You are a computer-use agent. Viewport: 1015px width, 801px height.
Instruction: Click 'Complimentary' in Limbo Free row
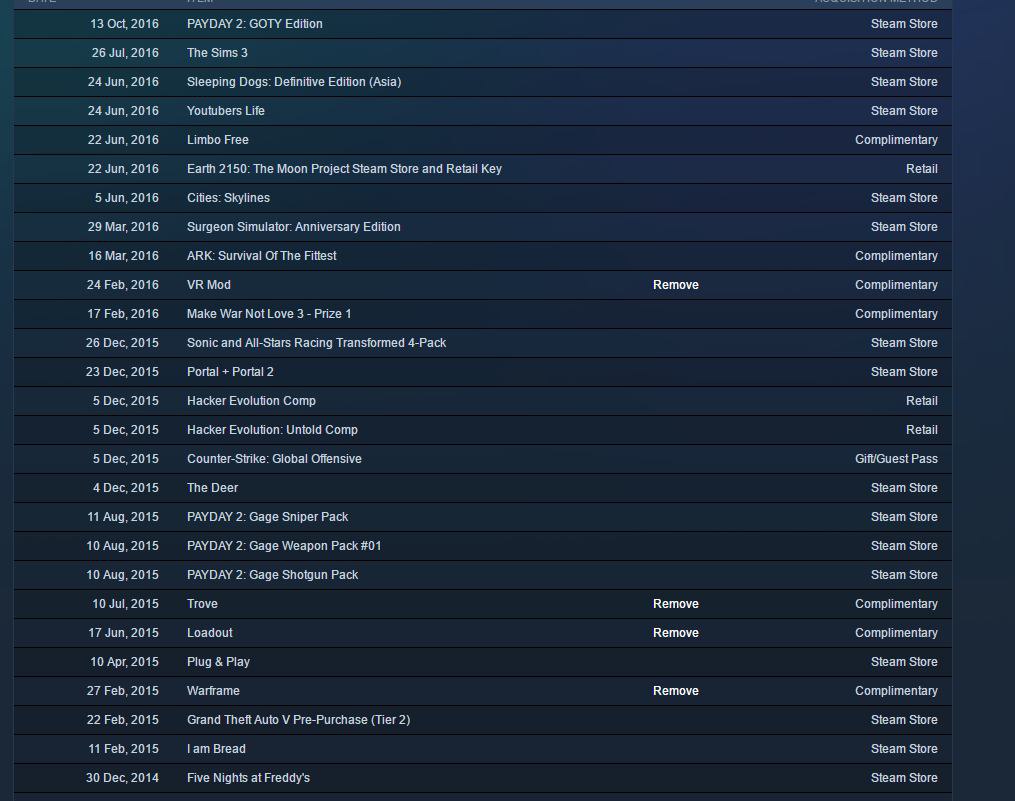click(896, 140)
